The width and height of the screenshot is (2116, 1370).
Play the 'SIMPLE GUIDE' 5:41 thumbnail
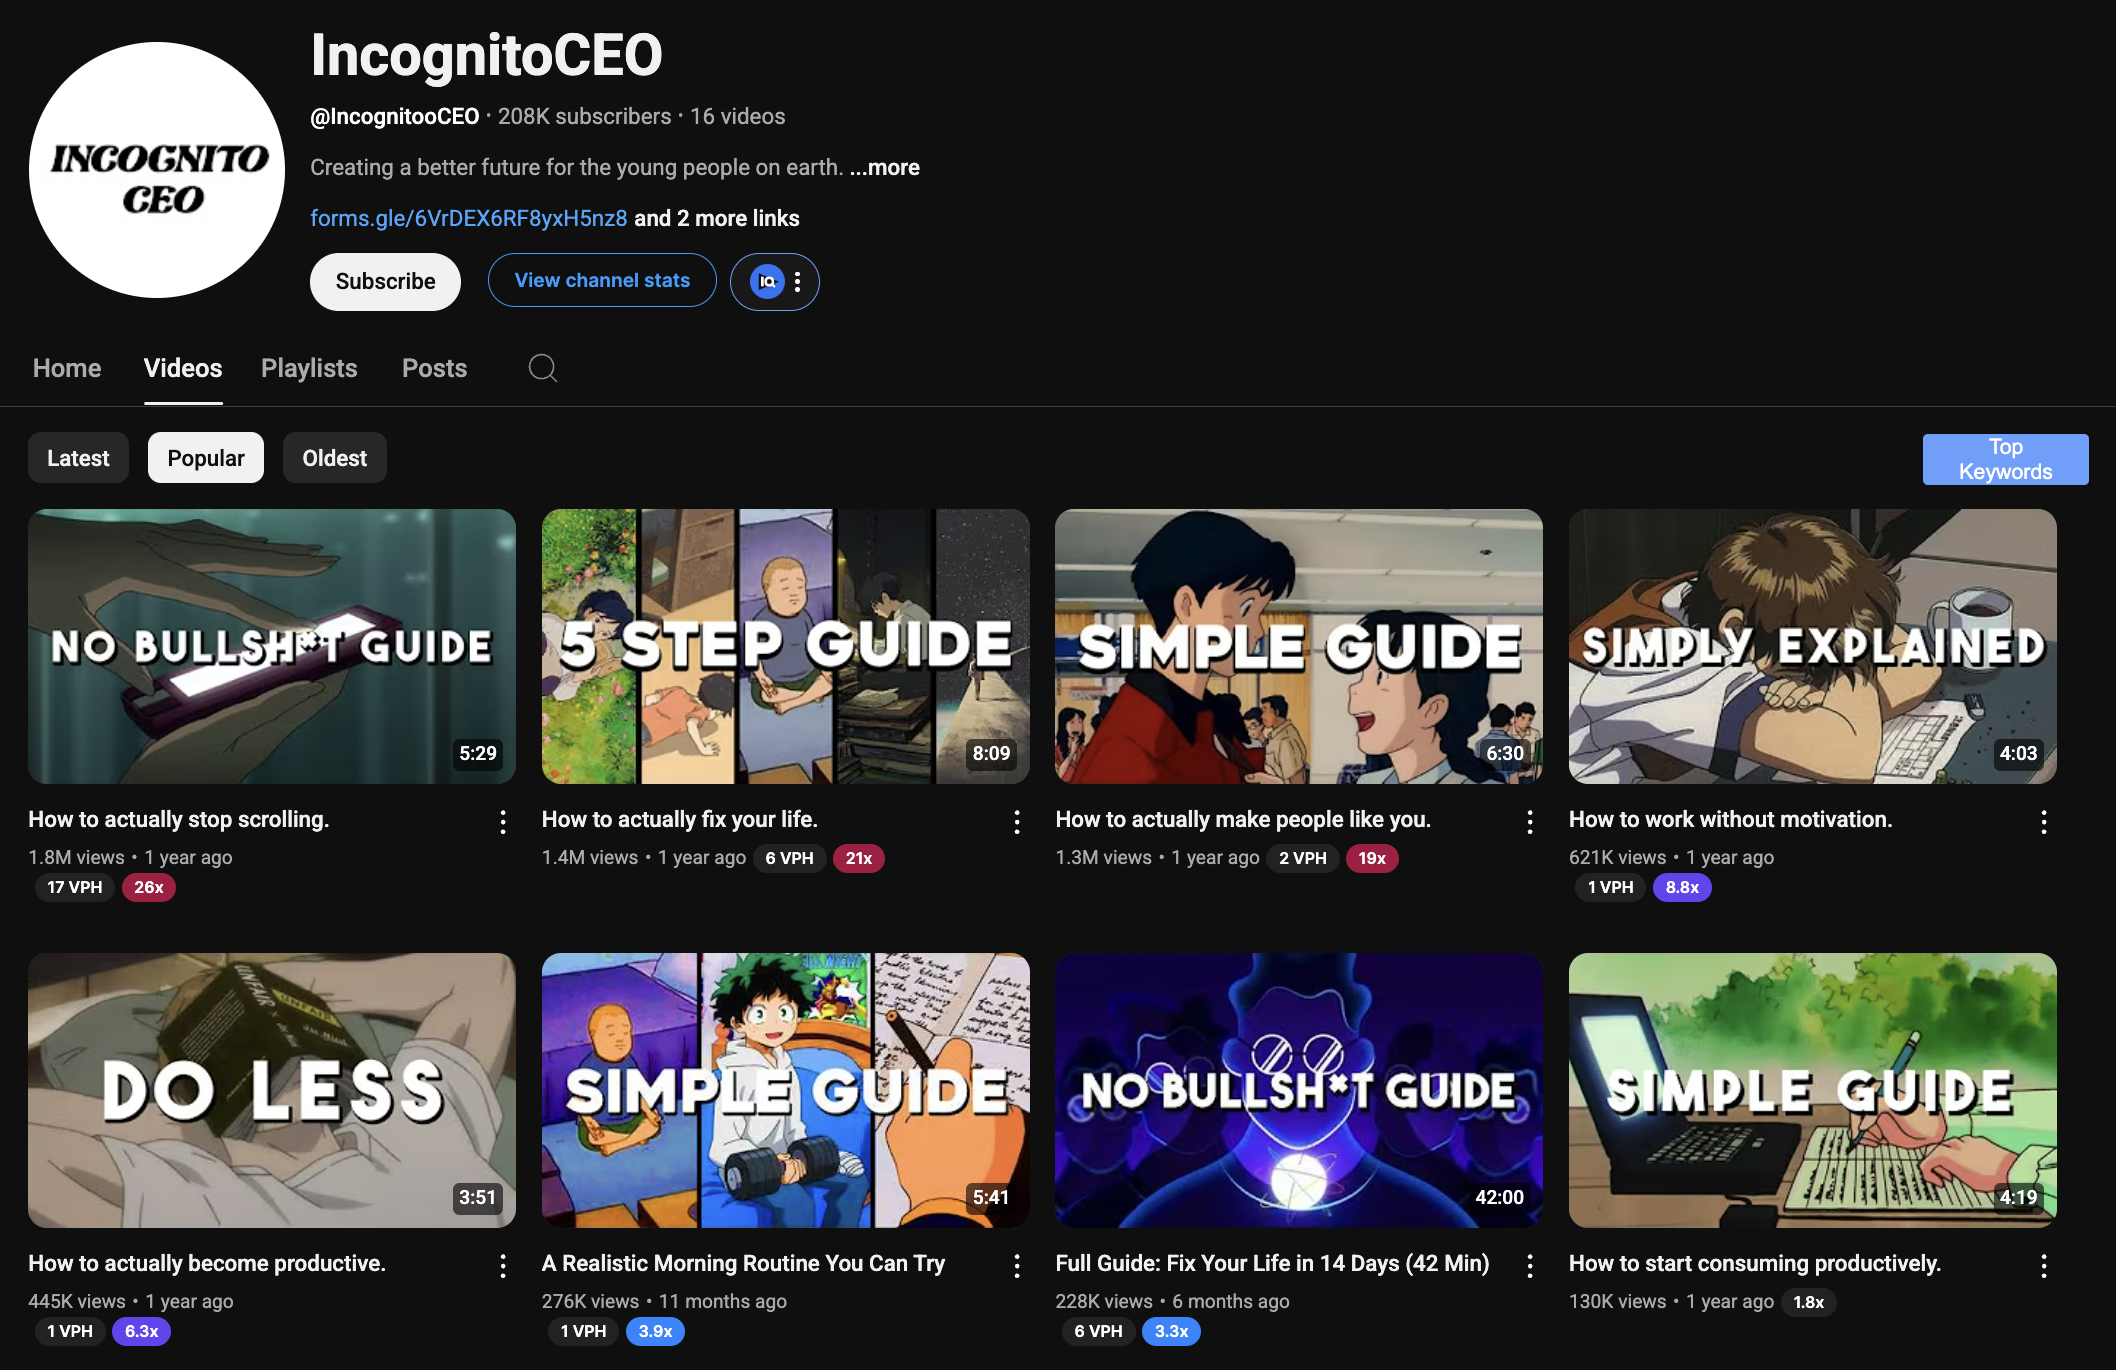[786, 1090]
